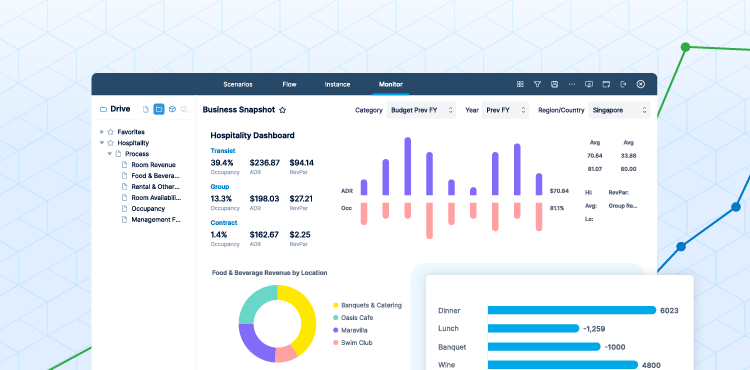Click the purple Maravilla legend dot

335,330
